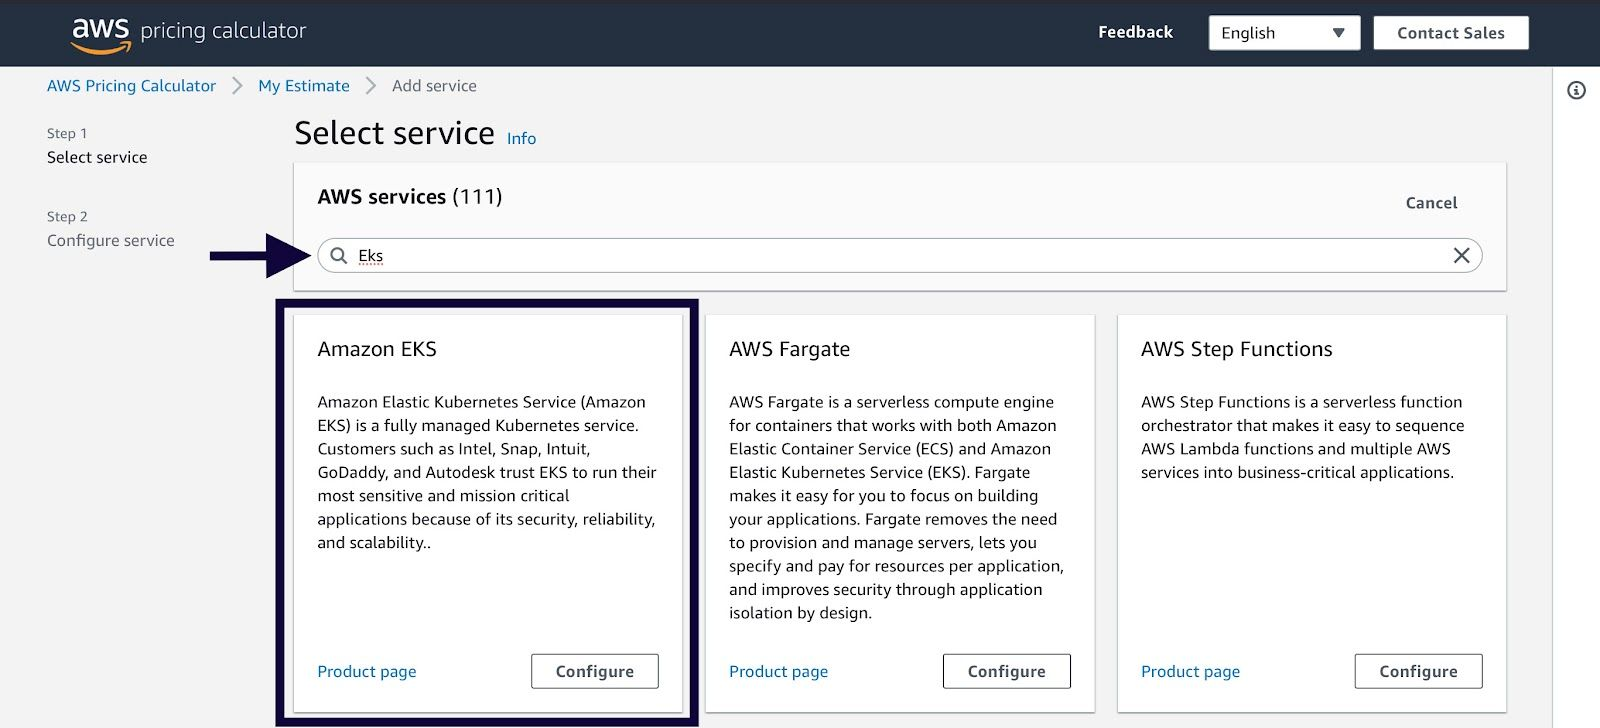Click the Feedback menu item
The height and width of the screenshot is (728, 1600).
(1135, 31)
